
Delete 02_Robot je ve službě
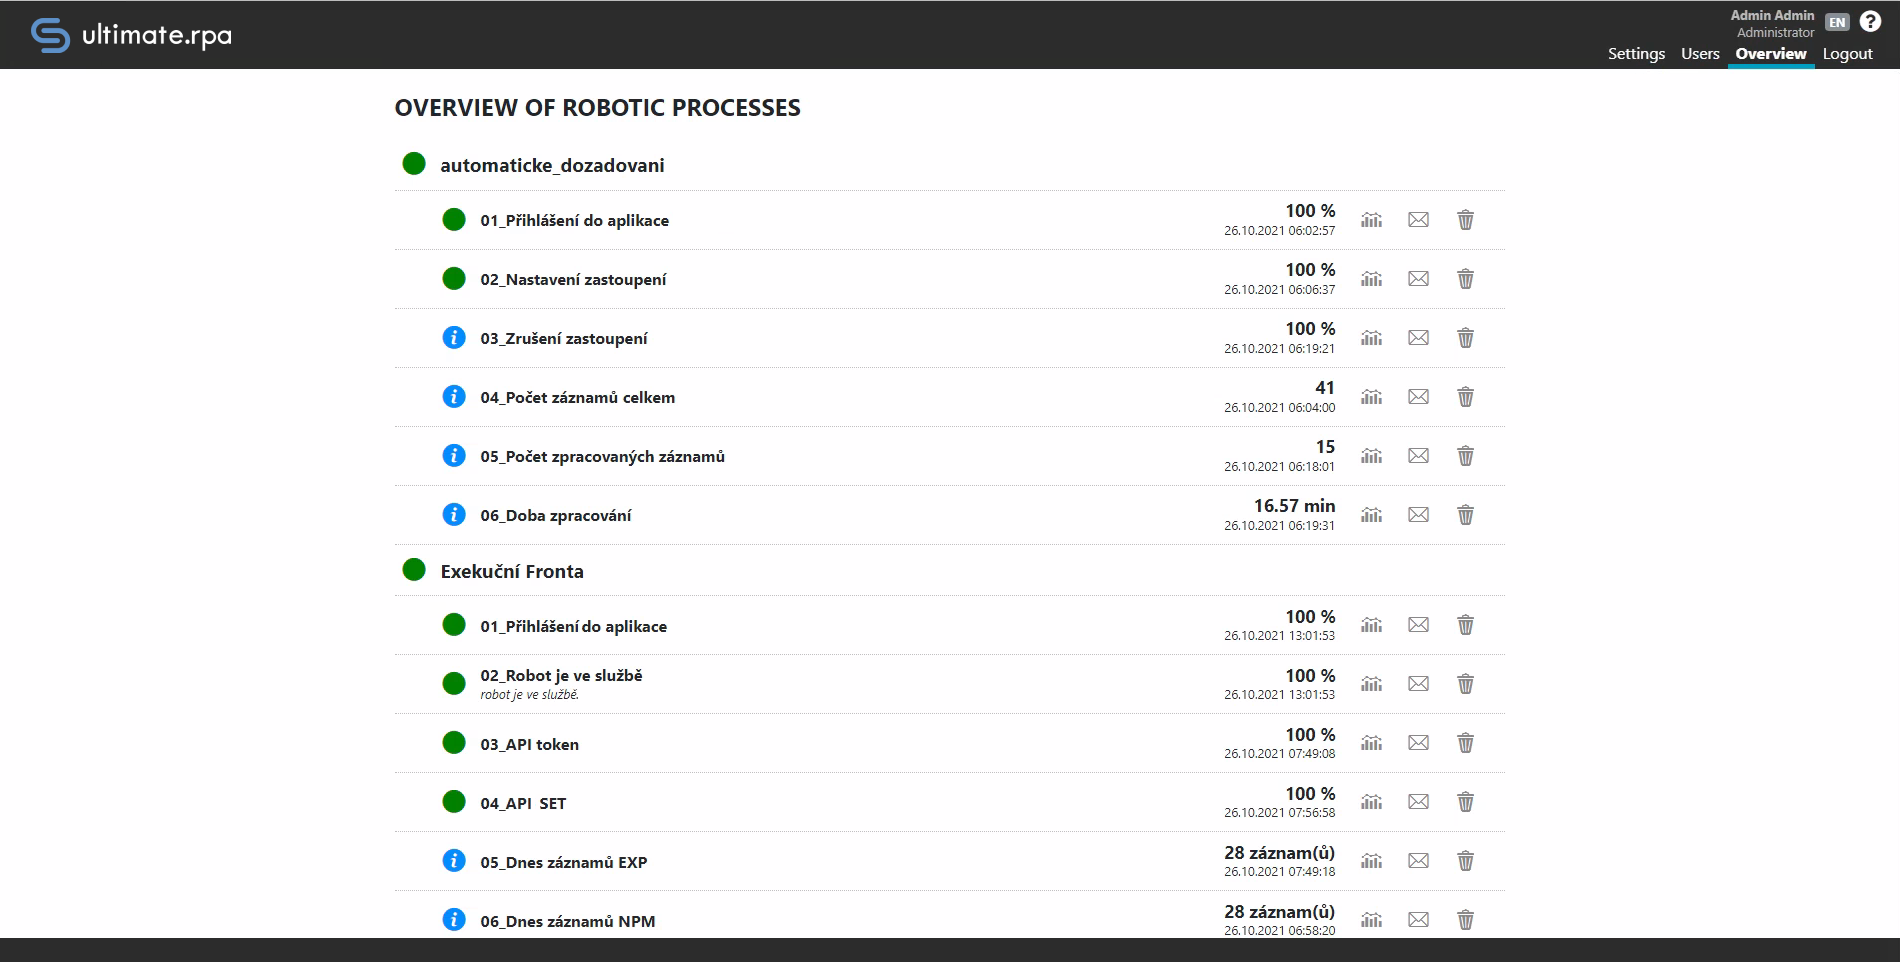click(1465, 684)
